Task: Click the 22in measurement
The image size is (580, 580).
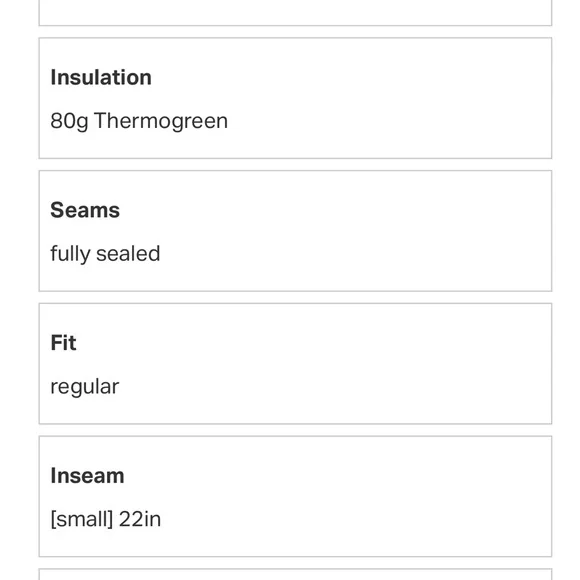Action: click(140, 519)
